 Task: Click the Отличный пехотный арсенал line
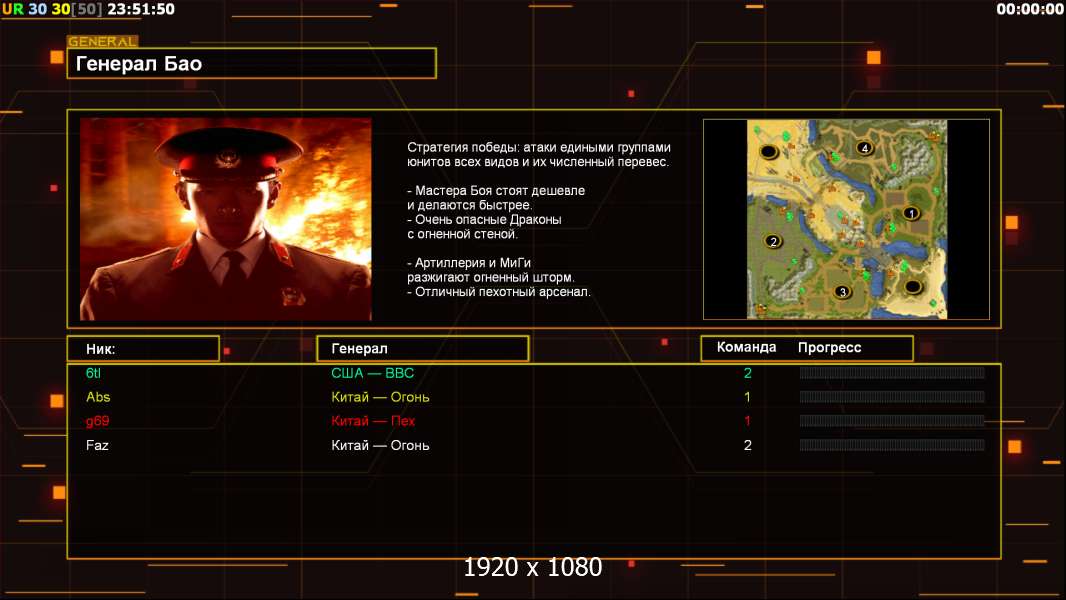click(x=499, y=292)
